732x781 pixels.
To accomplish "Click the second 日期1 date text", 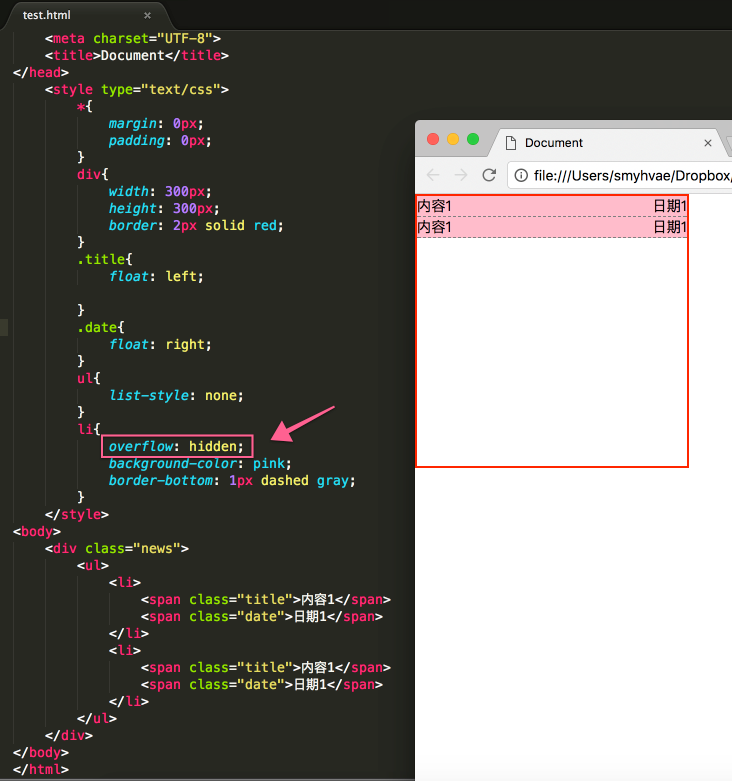I will [670, 227].
